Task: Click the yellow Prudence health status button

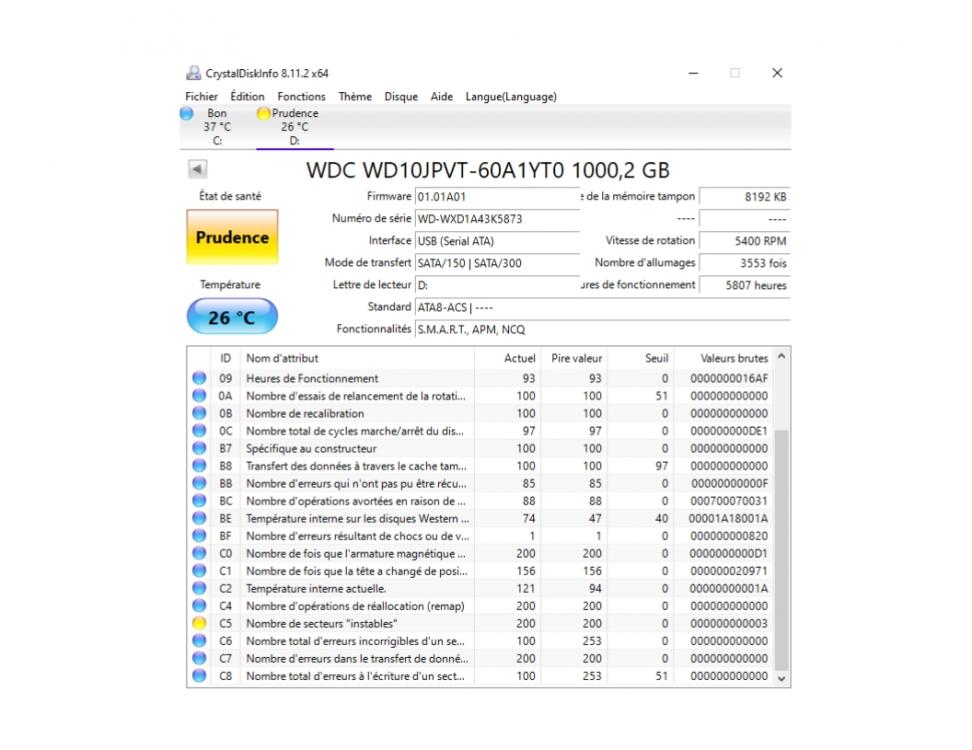Action: point(232,238)
